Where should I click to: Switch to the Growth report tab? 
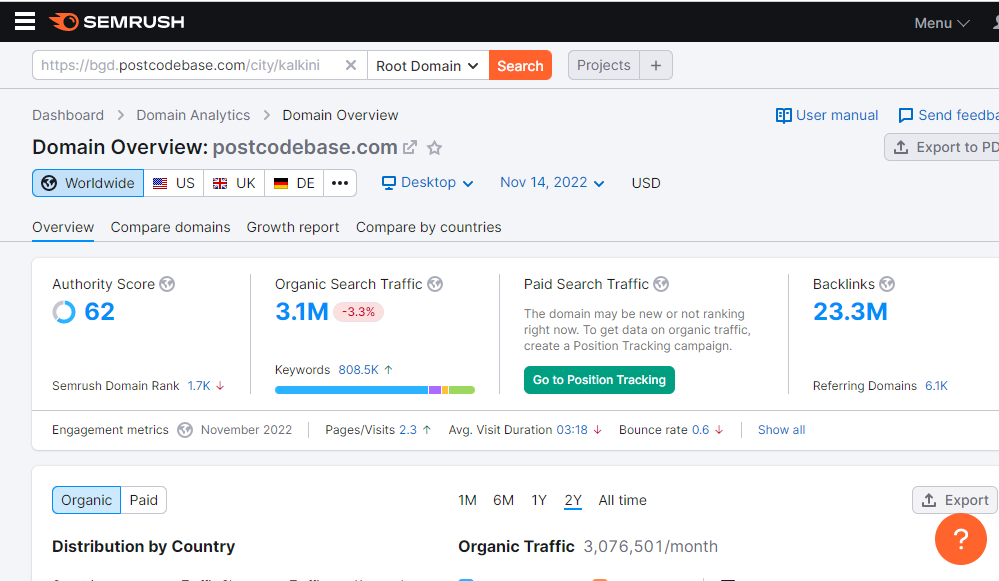click(x=293, y=227)
